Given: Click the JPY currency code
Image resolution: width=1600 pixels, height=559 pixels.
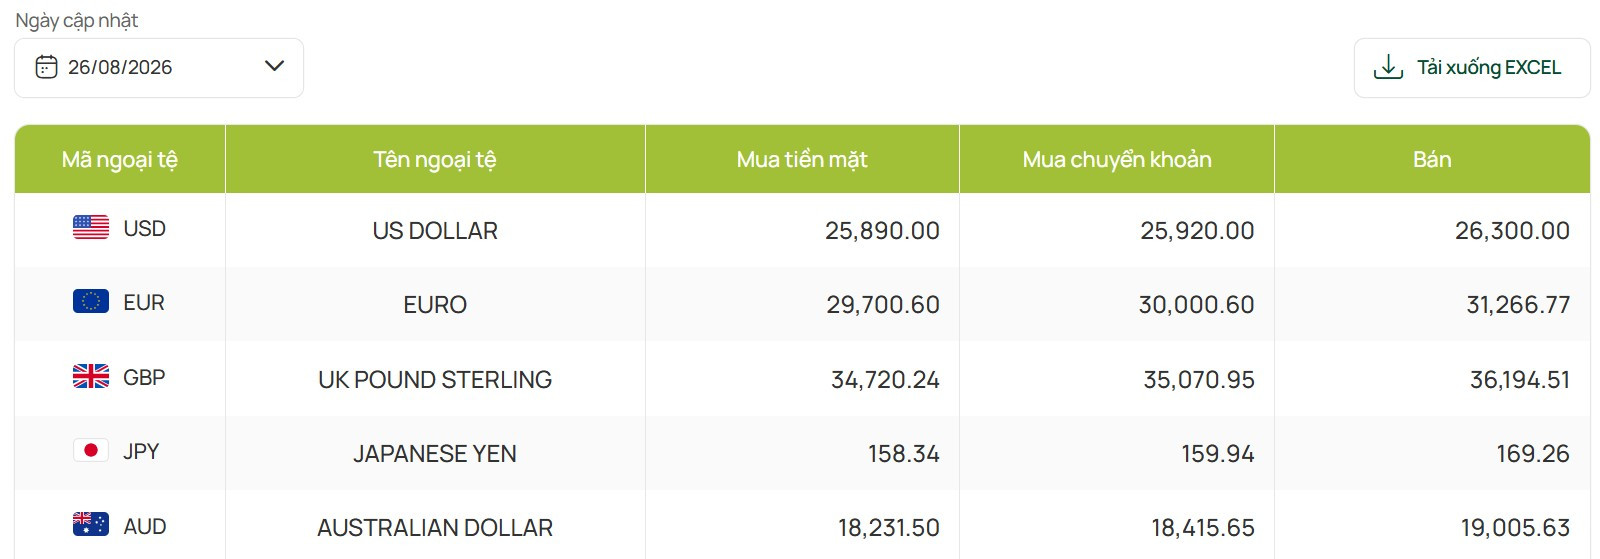Looking at the screenshot, I should 141,451.
